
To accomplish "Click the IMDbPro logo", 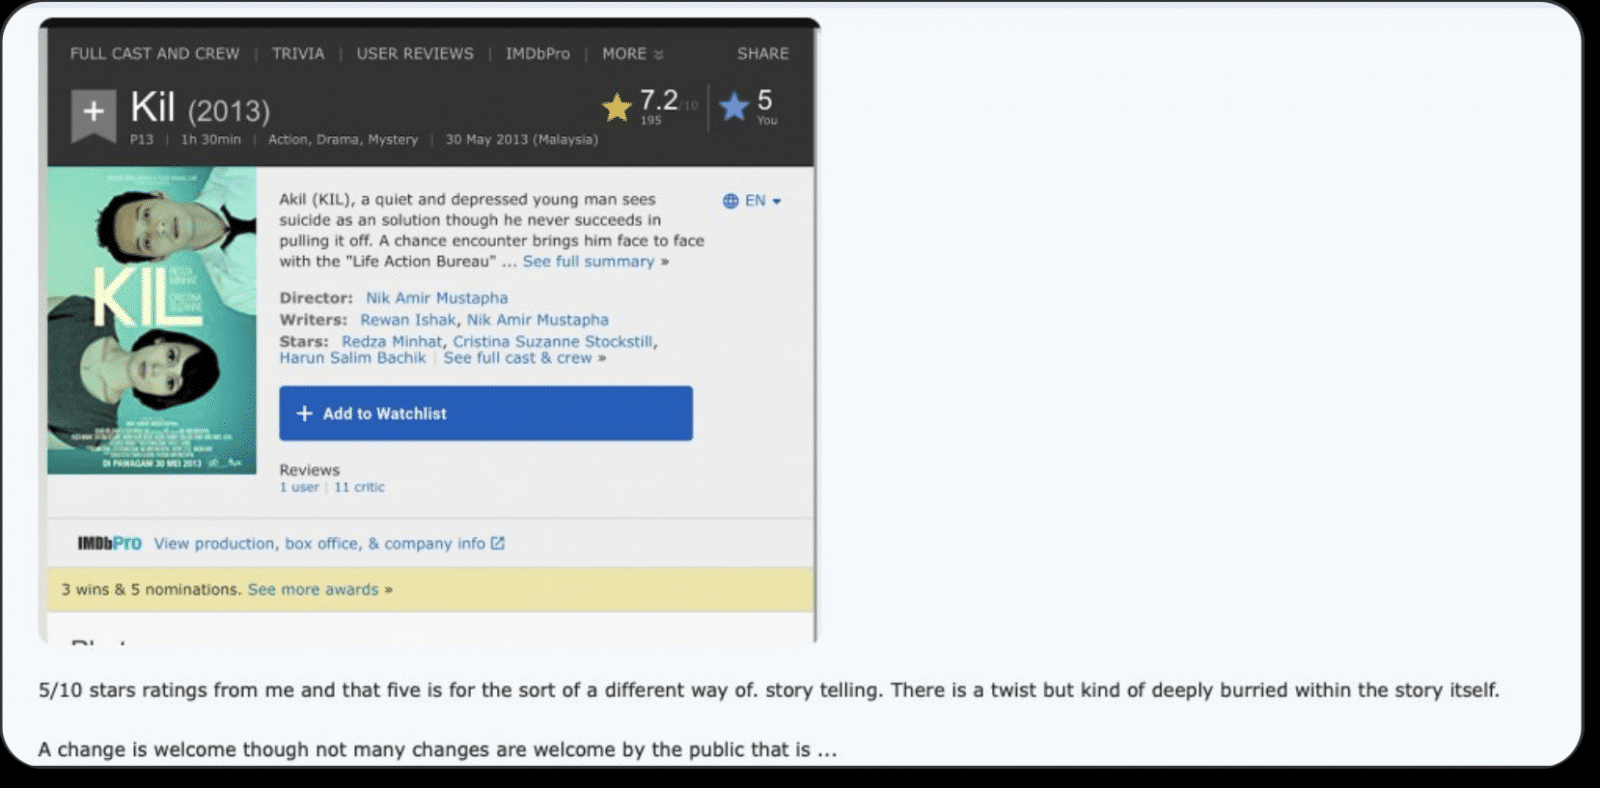I will click(109, 543).
